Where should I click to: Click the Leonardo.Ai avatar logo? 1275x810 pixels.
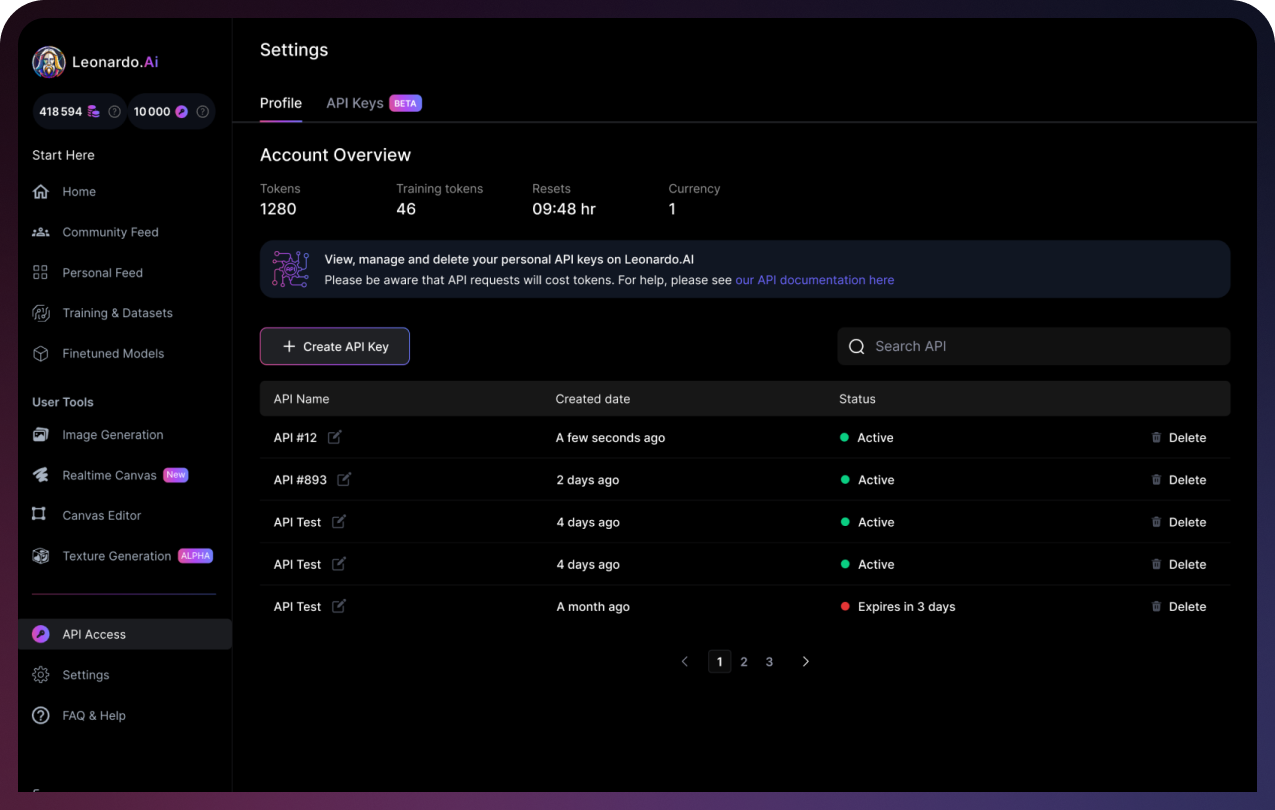[x=48, y=62]
